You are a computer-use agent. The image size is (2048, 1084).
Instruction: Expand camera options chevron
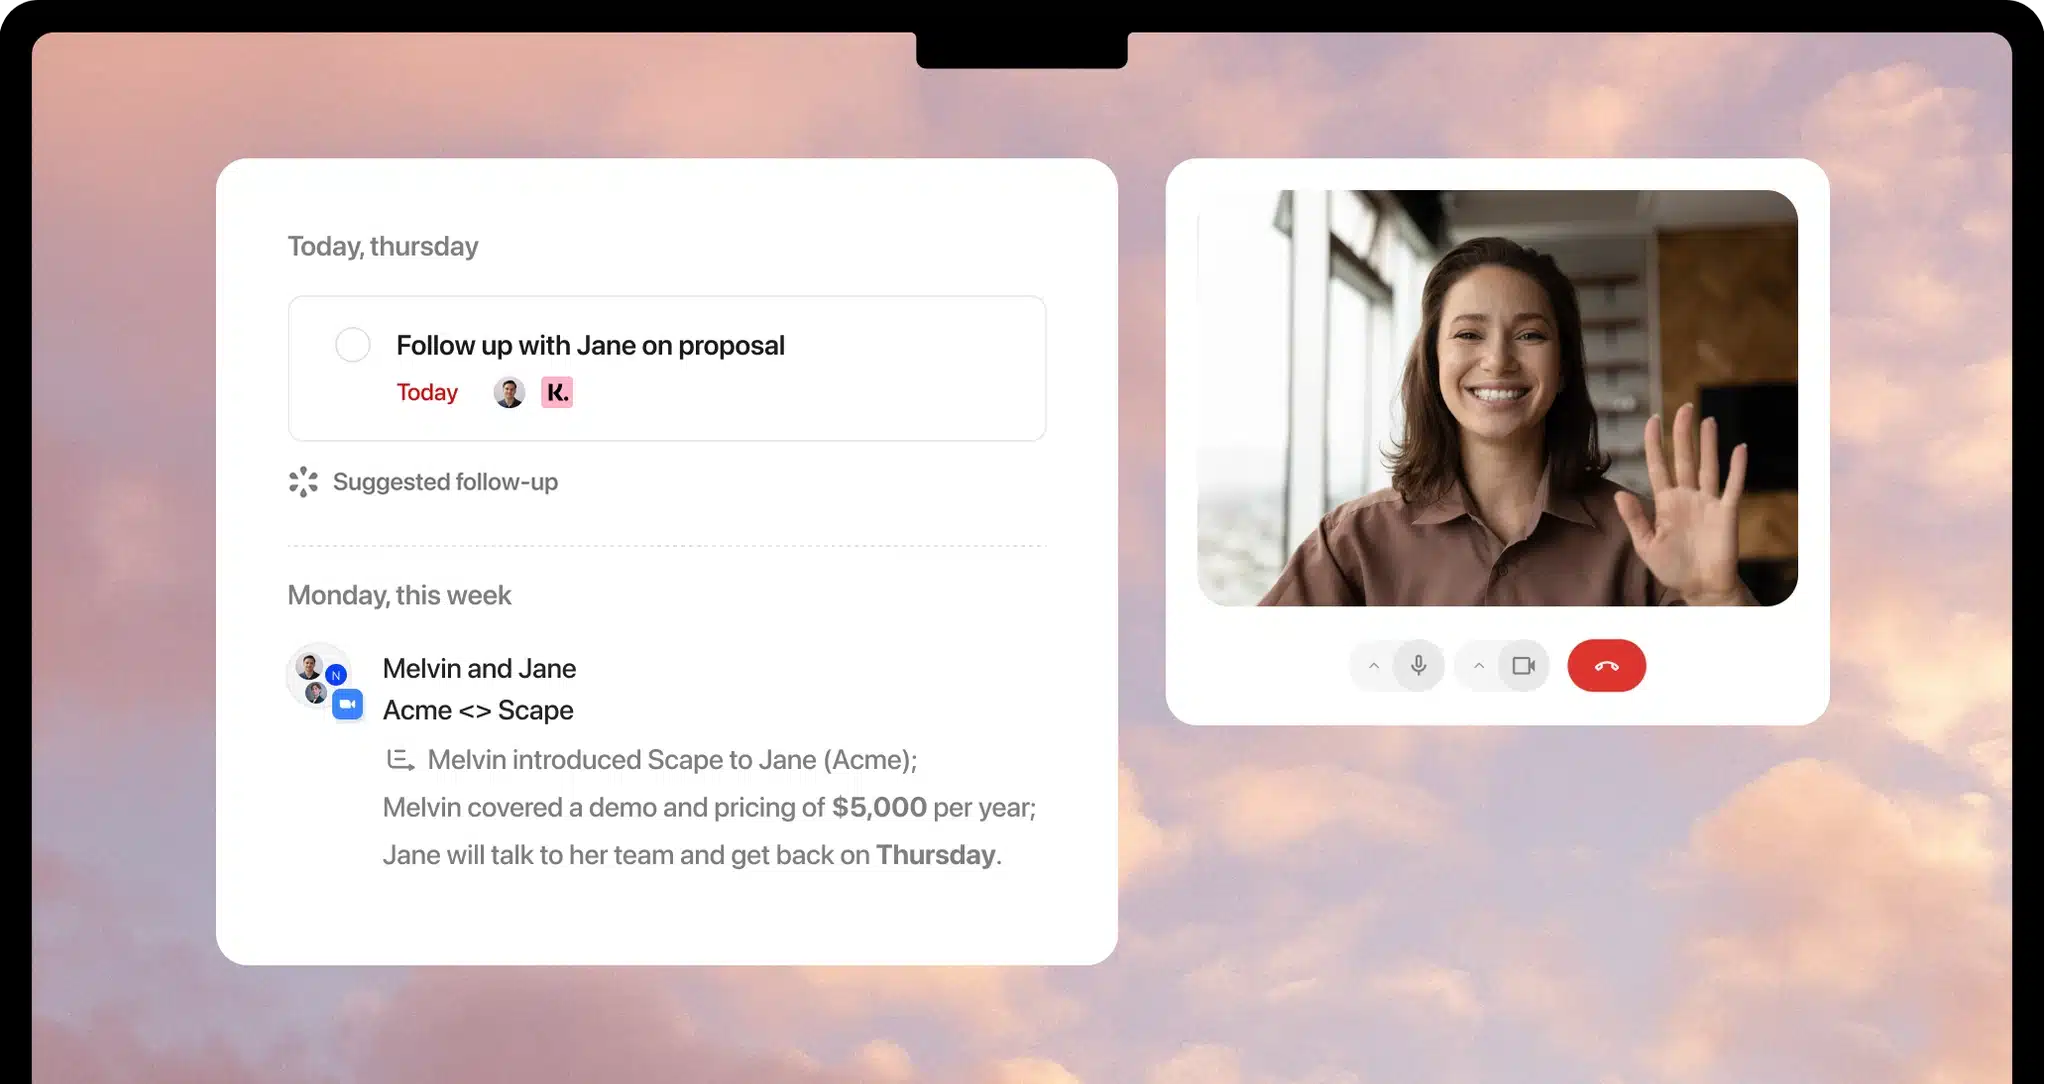coord(1479,665)
